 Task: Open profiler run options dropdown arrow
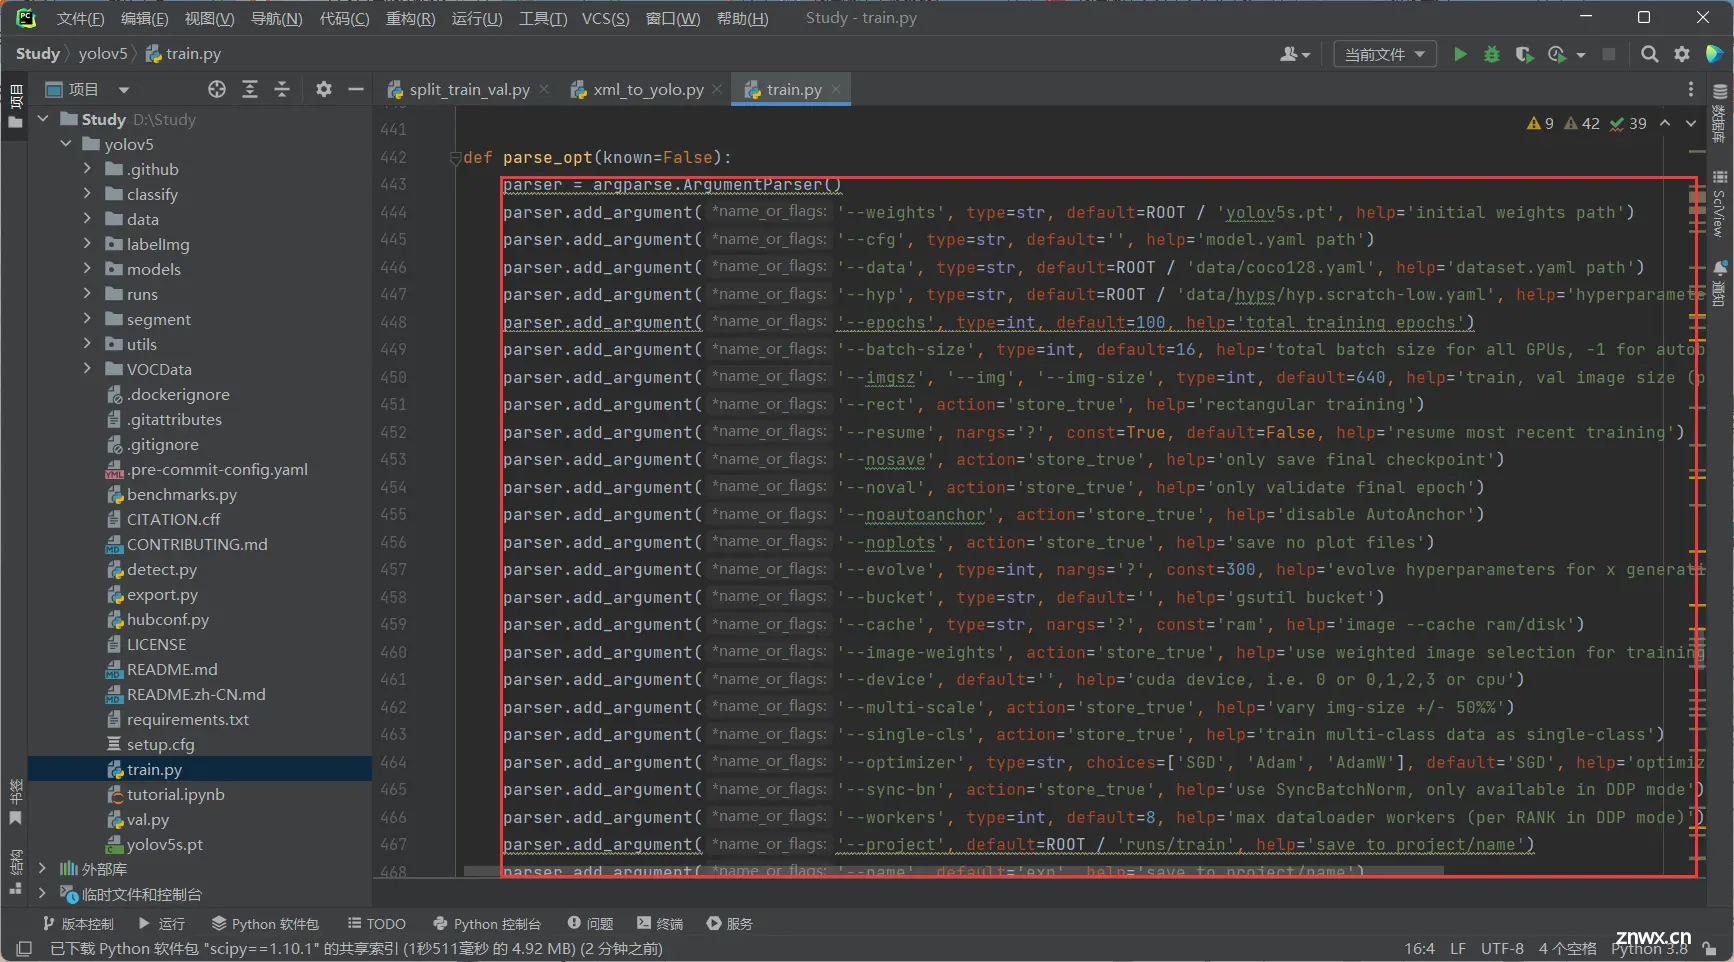pos(1581,55)
